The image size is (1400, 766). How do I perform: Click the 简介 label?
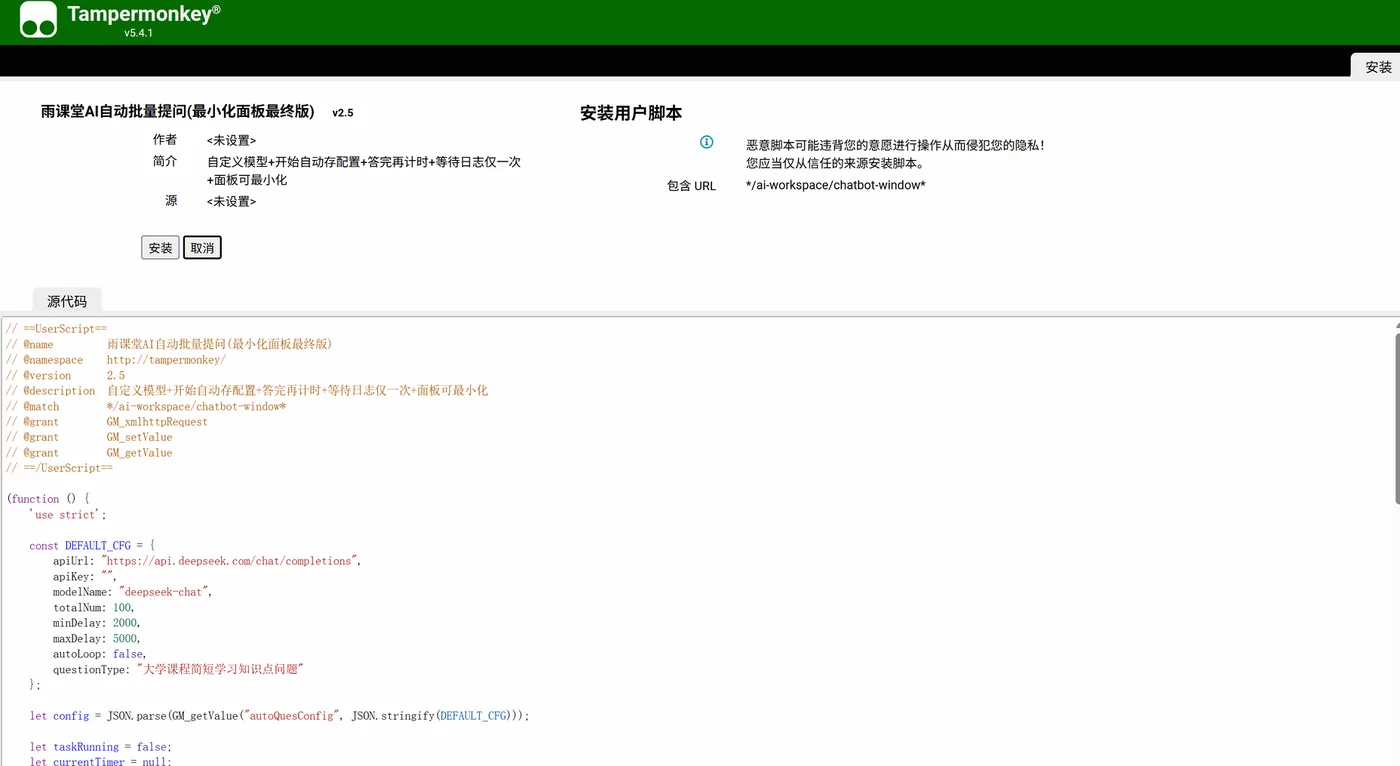[x=165, y=161]
